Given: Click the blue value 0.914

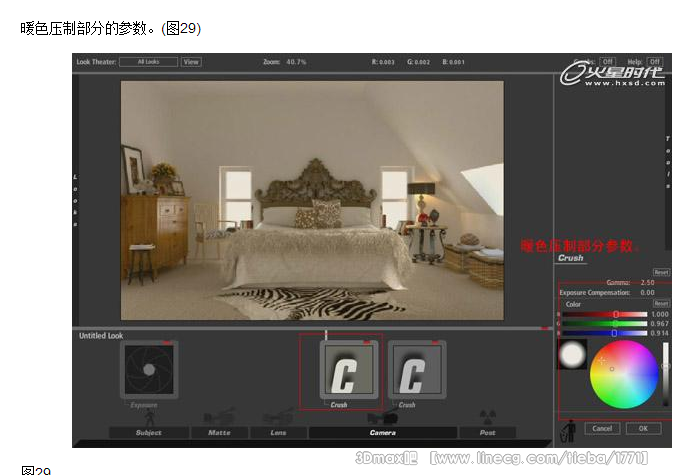Looking at the screenshot, I should pos(660,333).
